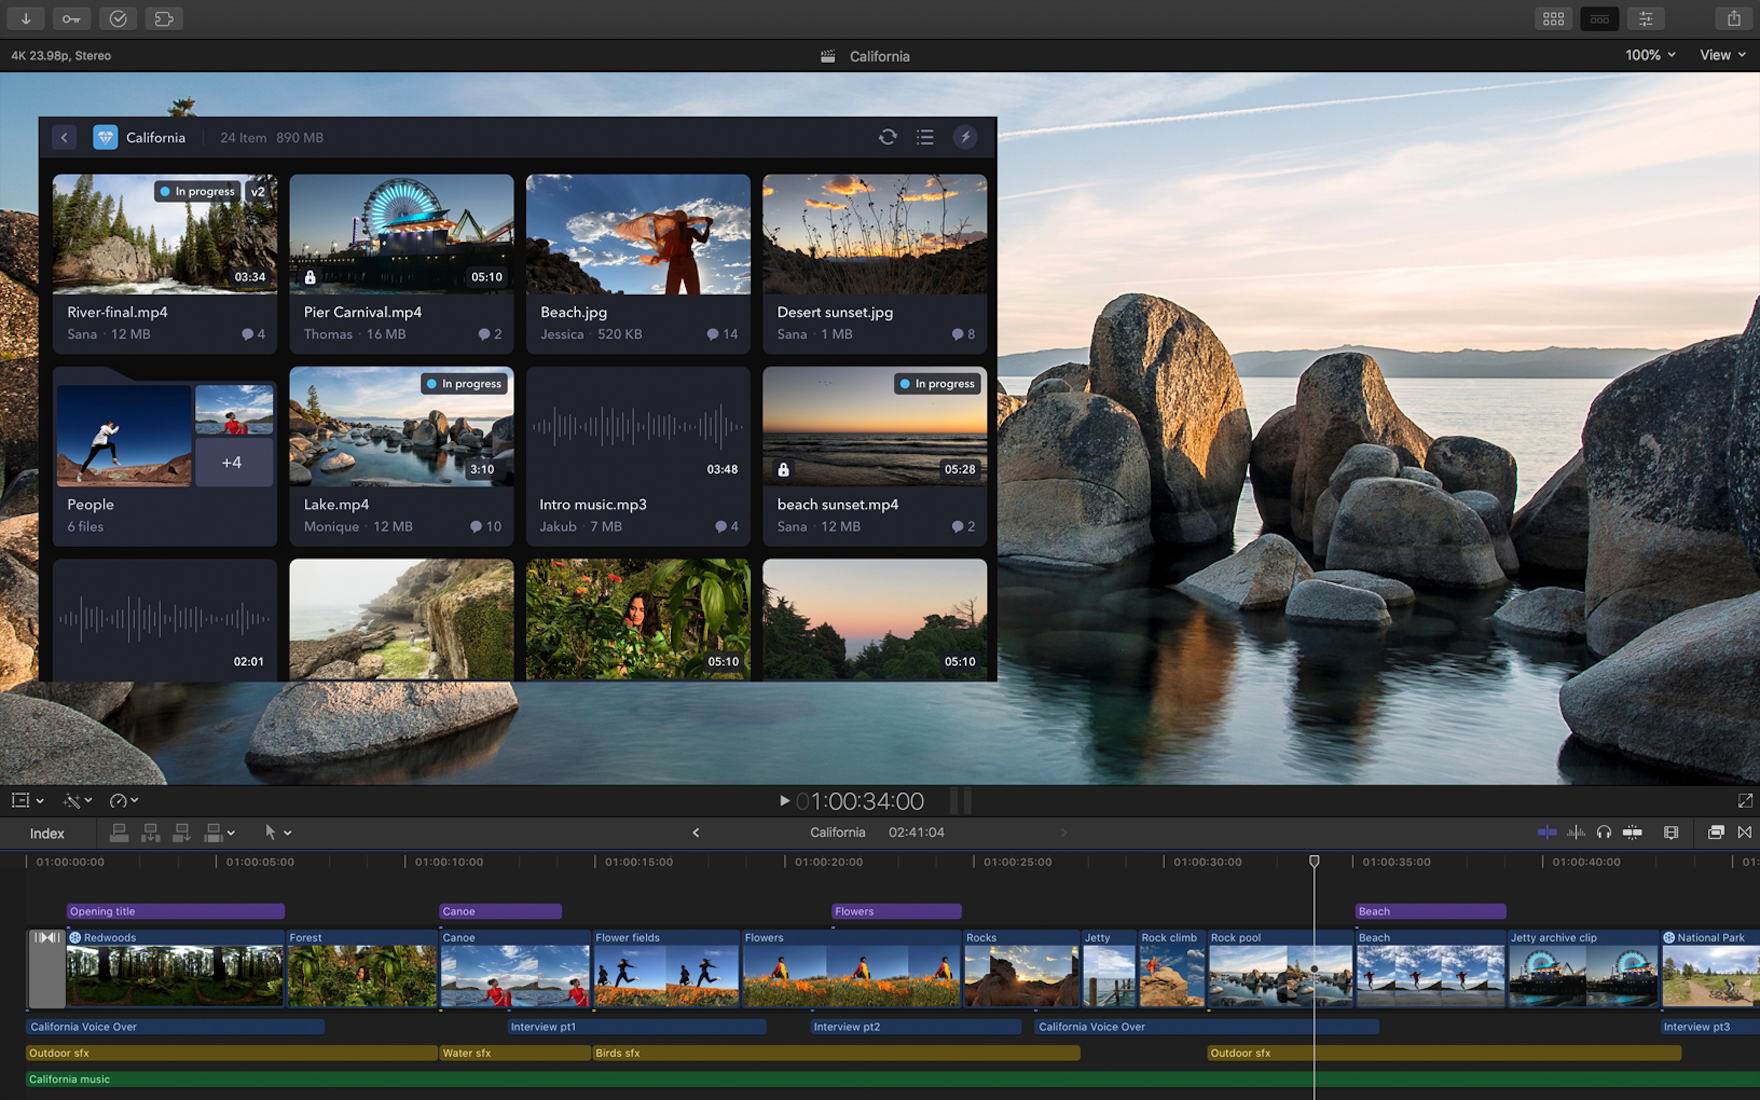Go back using the panel's back arrow
Viewport: 1760px width, 1100px height.
(x=64, y=137)
